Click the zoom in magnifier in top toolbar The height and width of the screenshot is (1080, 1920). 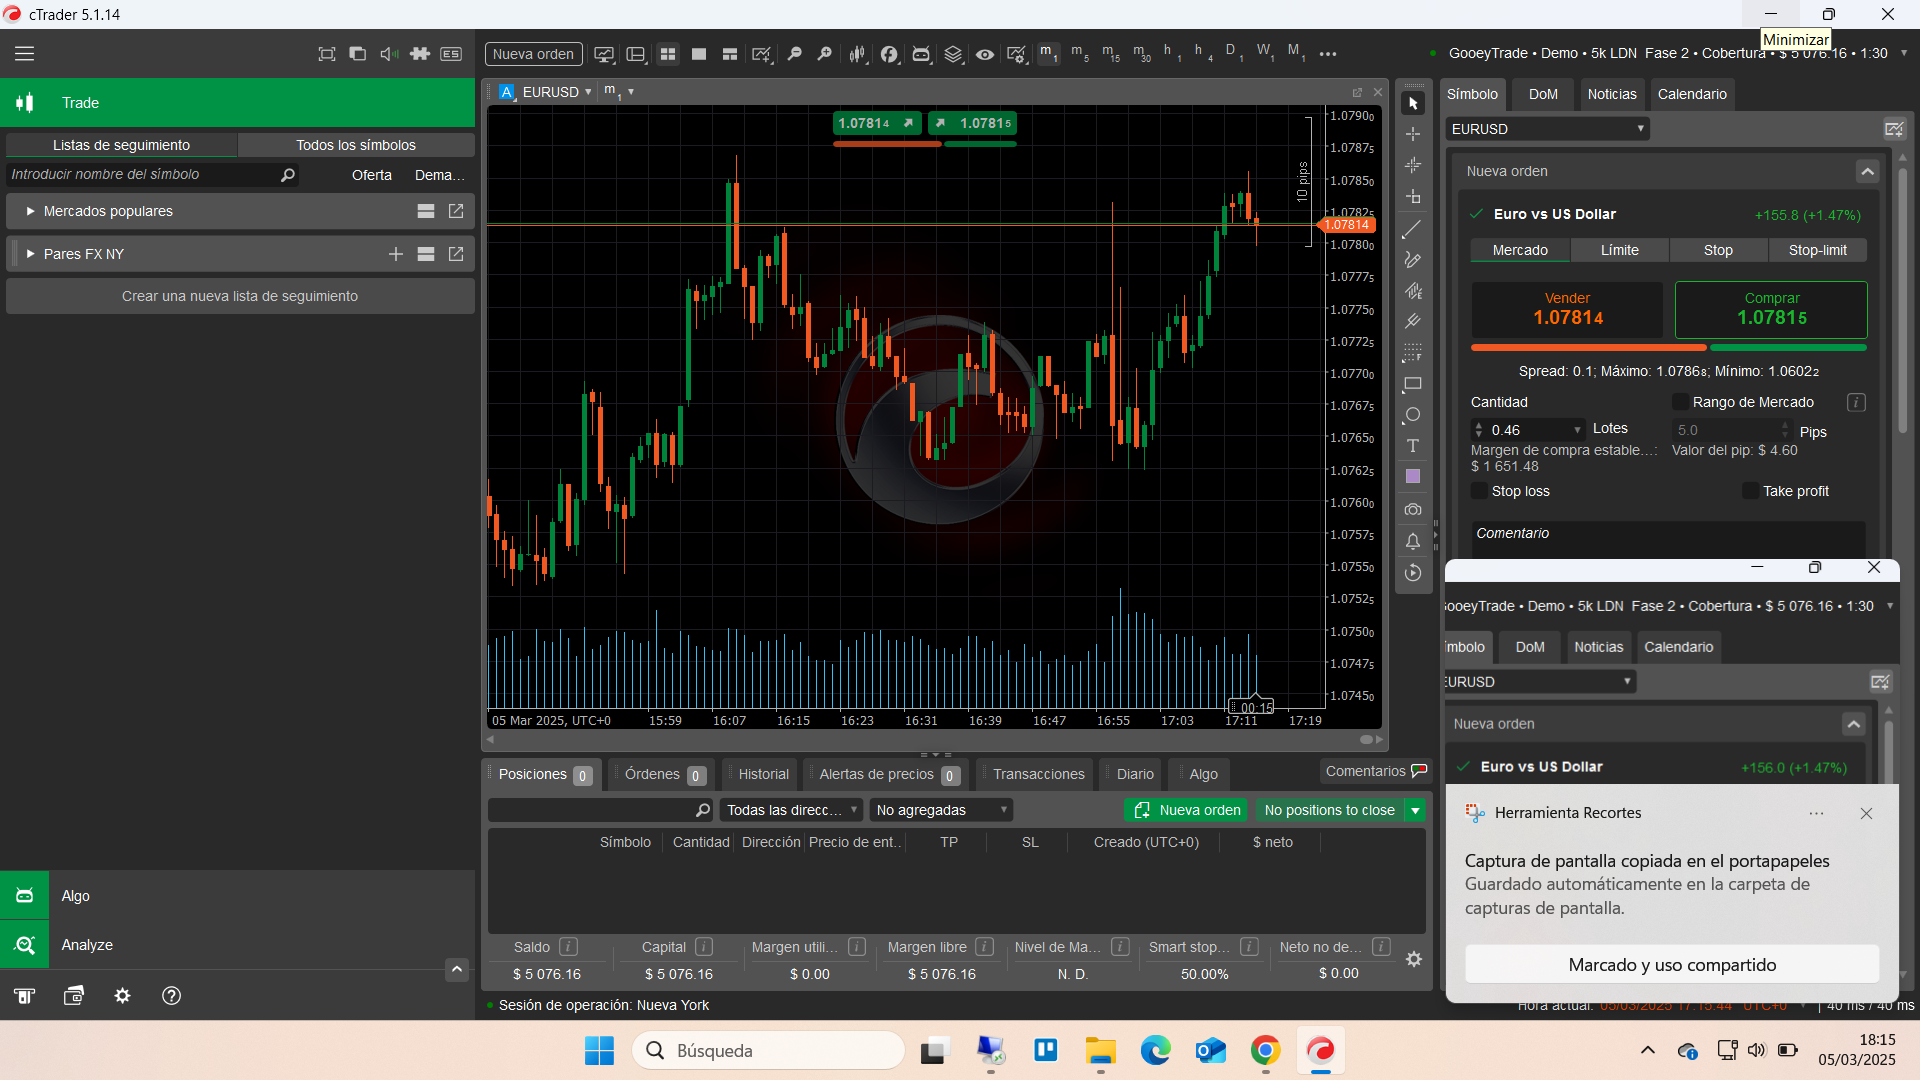pyautogui.click(x=825, y=54)
